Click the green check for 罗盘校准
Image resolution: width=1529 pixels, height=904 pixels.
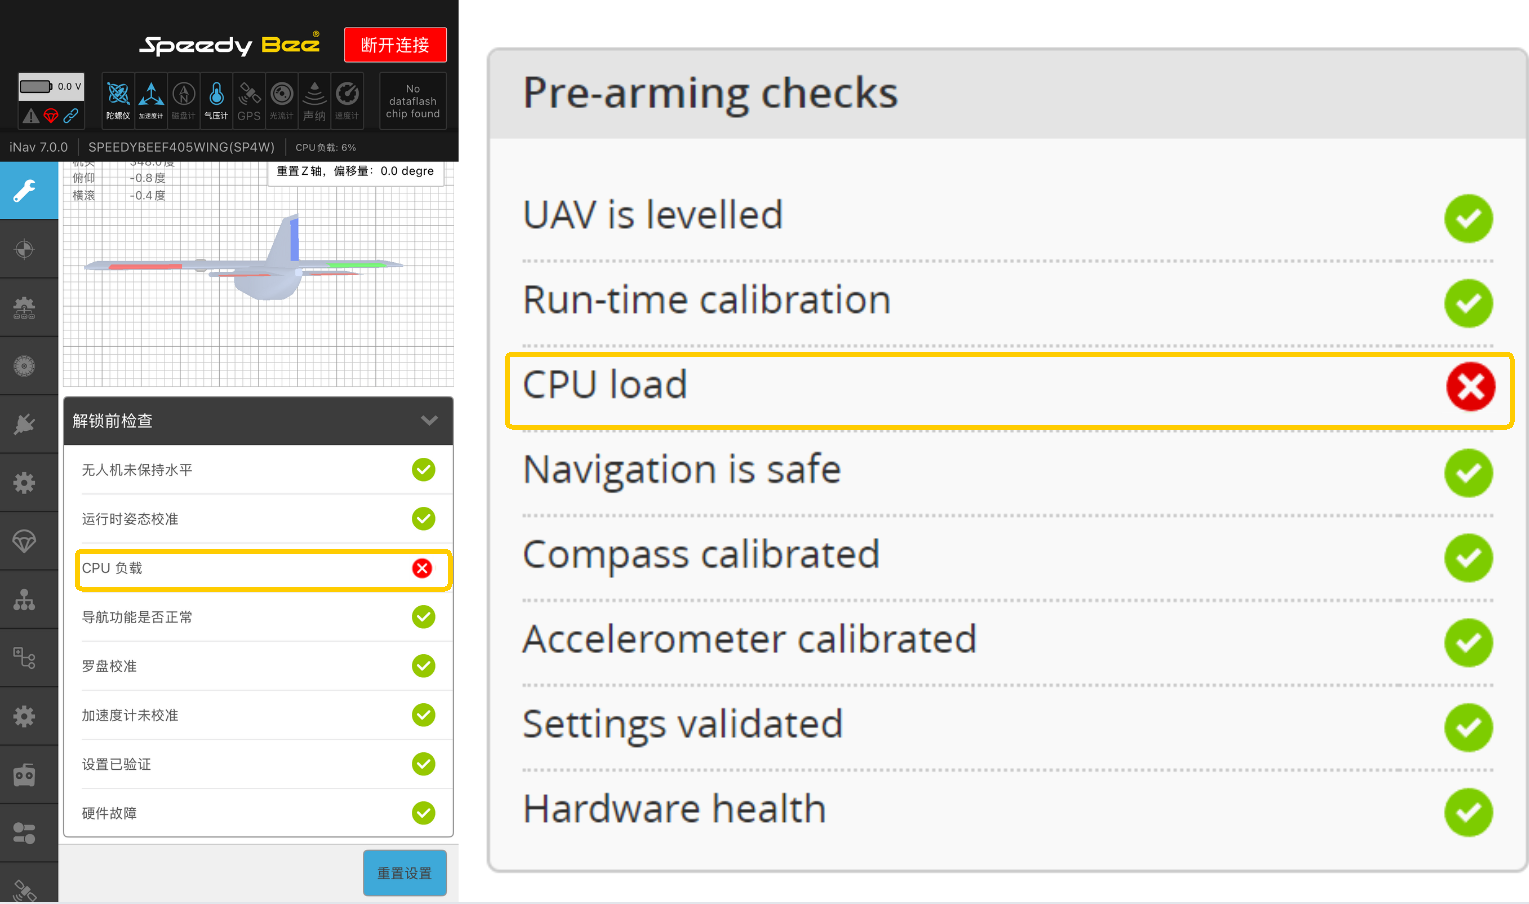(424, 666)
